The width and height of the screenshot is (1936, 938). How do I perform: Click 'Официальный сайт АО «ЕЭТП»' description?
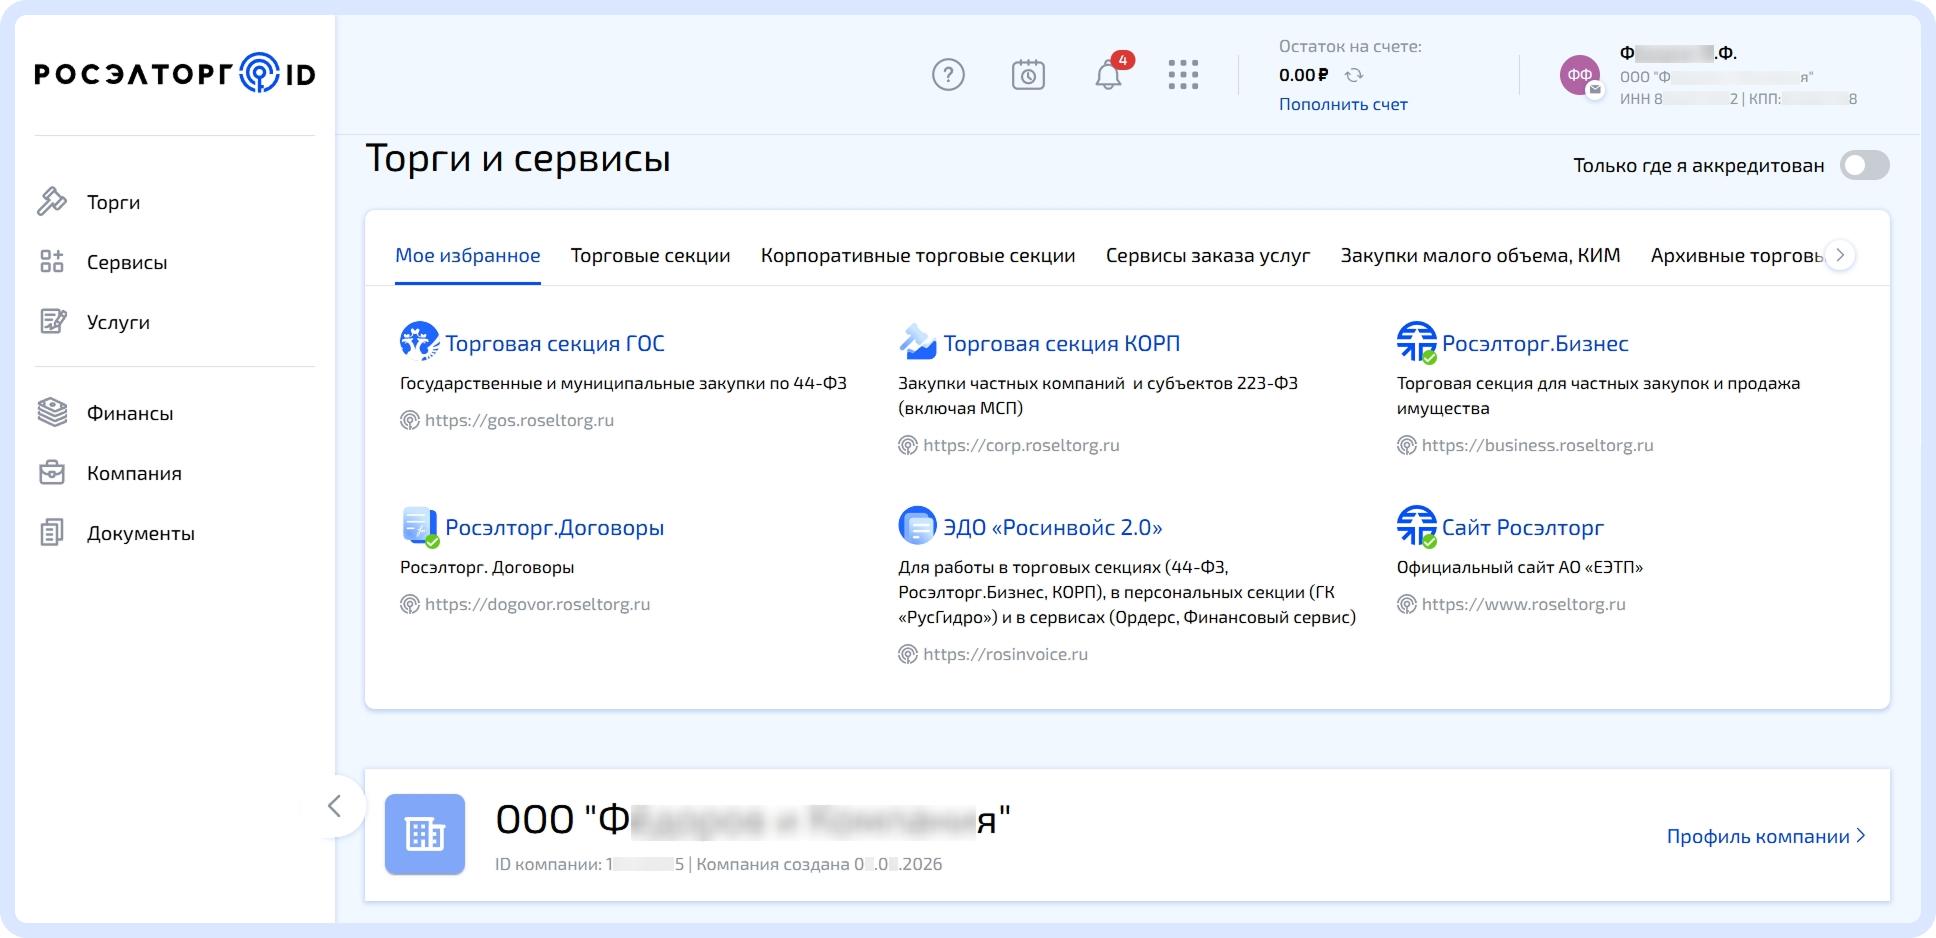coord(1520,567)
